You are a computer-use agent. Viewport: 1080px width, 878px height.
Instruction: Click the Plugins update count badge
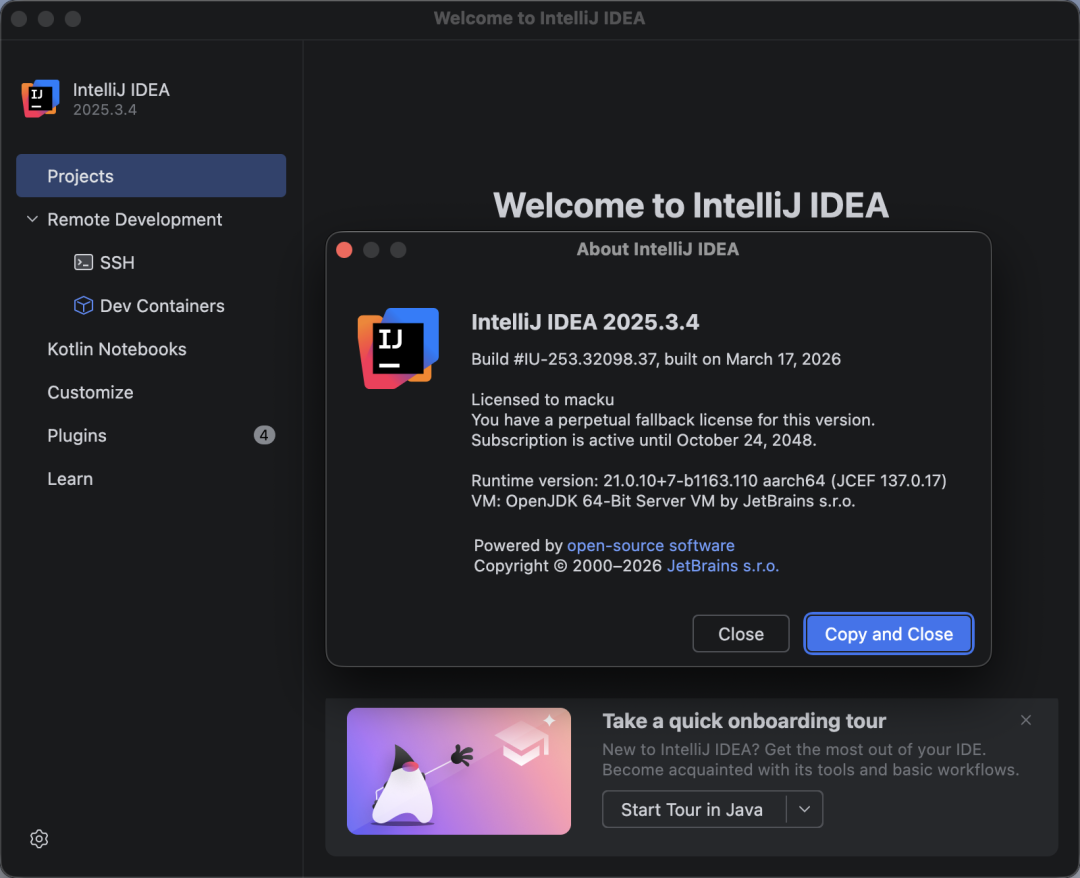click(x=264, y=435)
